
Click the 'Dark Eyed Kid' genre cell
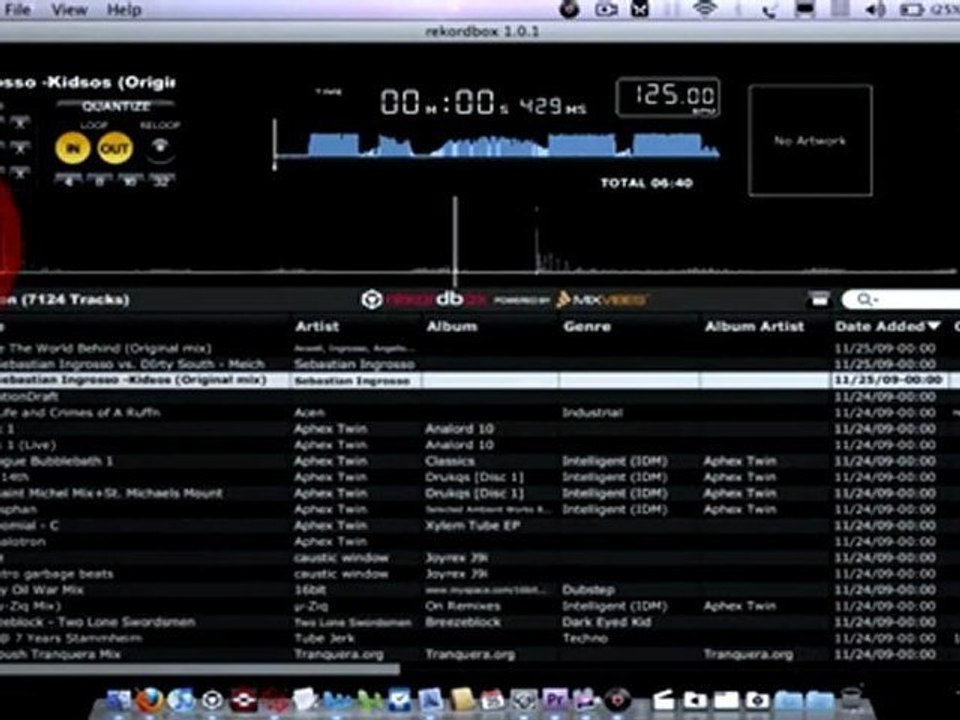[606, 622]
